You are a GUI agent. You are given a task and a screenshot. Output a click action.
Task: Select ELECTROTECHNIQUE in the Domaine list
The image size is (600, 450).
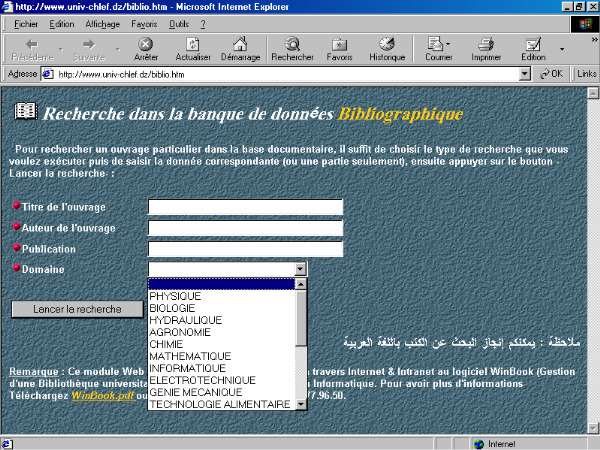coord(222,380)
